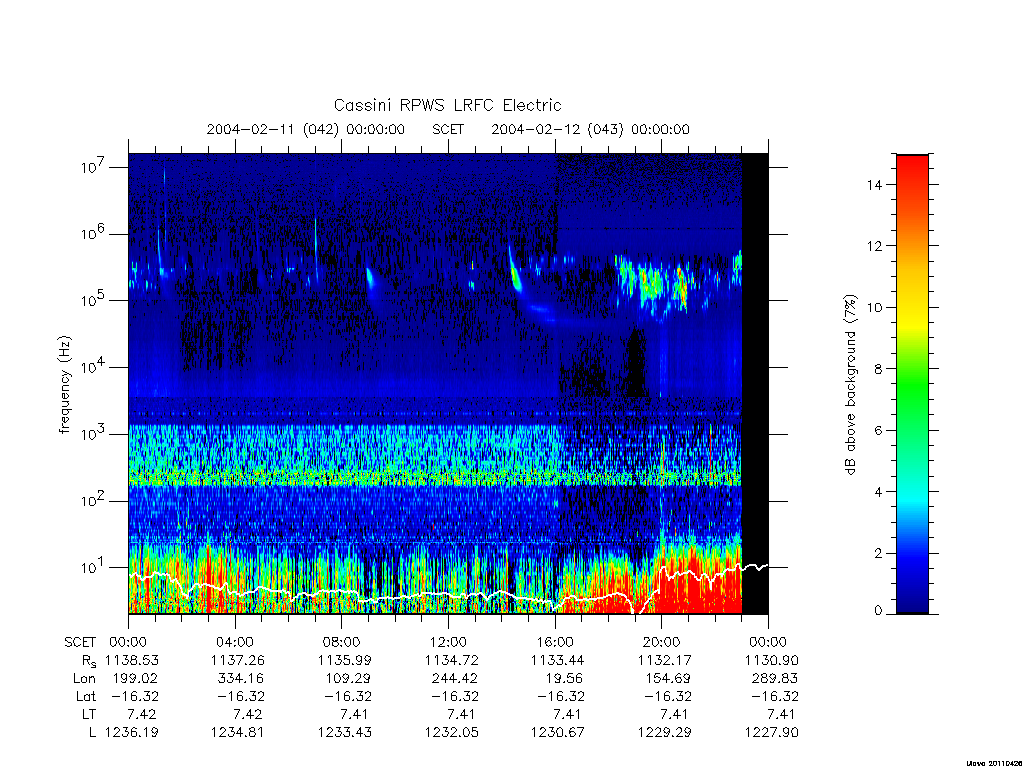Click the 14 dB tick label on color bar
The height and width of the screenshot is (768, 1024).
point(874,185)
